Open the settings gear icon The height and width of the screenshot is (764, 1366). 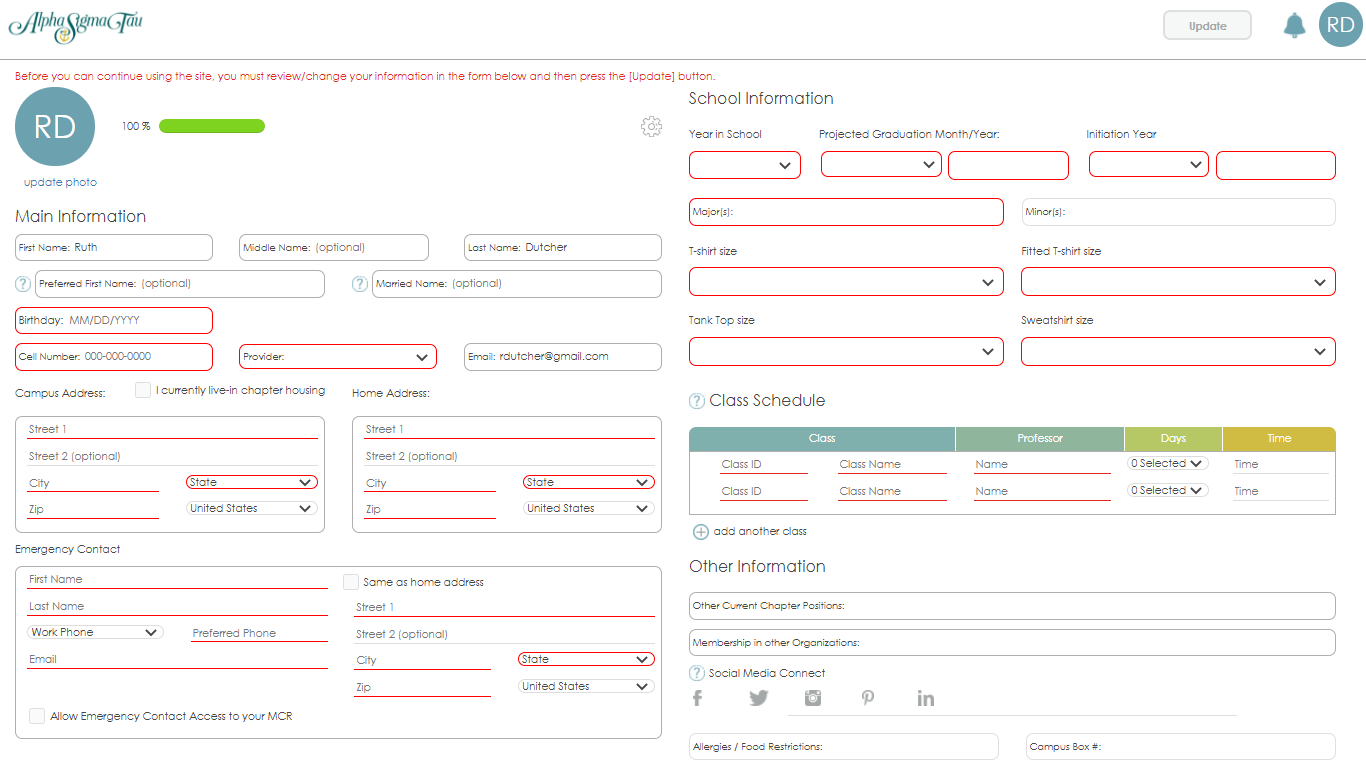[651, 126]
